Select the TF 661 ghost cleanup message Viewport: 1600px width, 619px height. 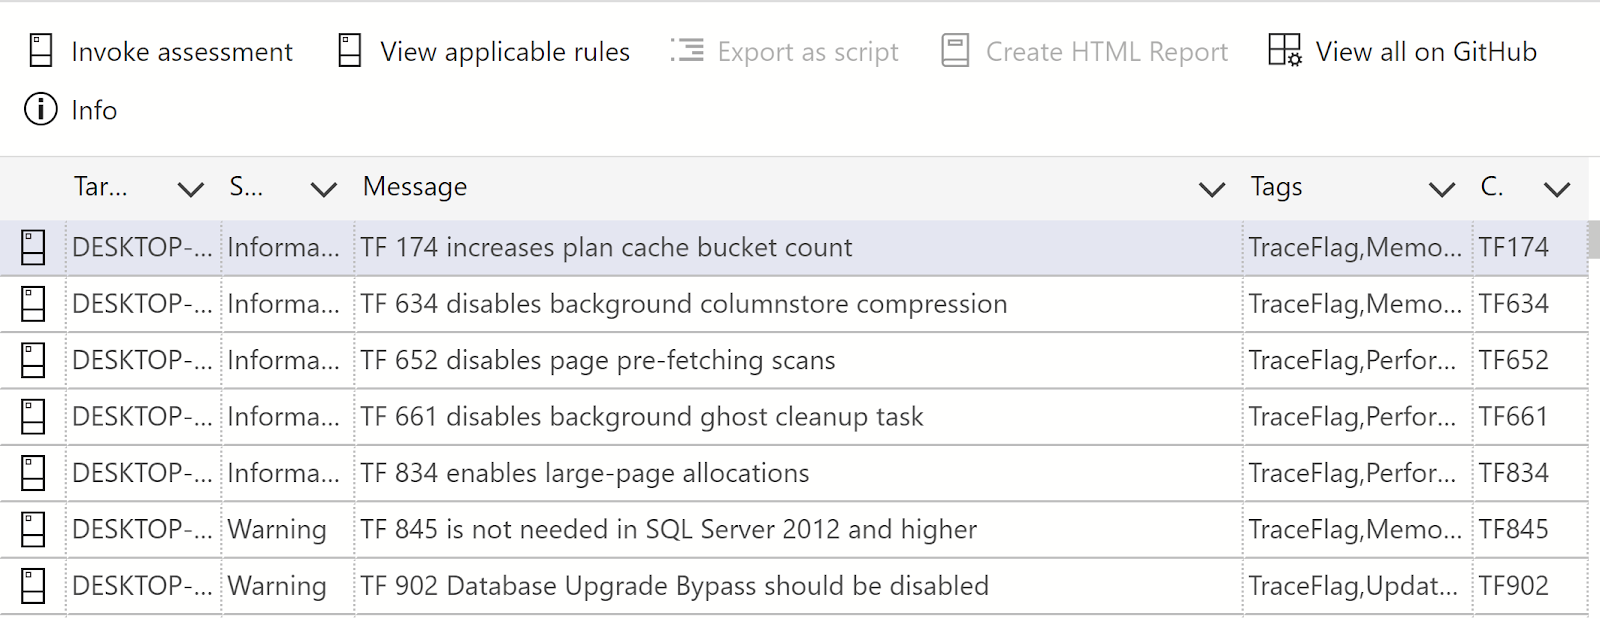pyautogui.click(x=641, y=417)
